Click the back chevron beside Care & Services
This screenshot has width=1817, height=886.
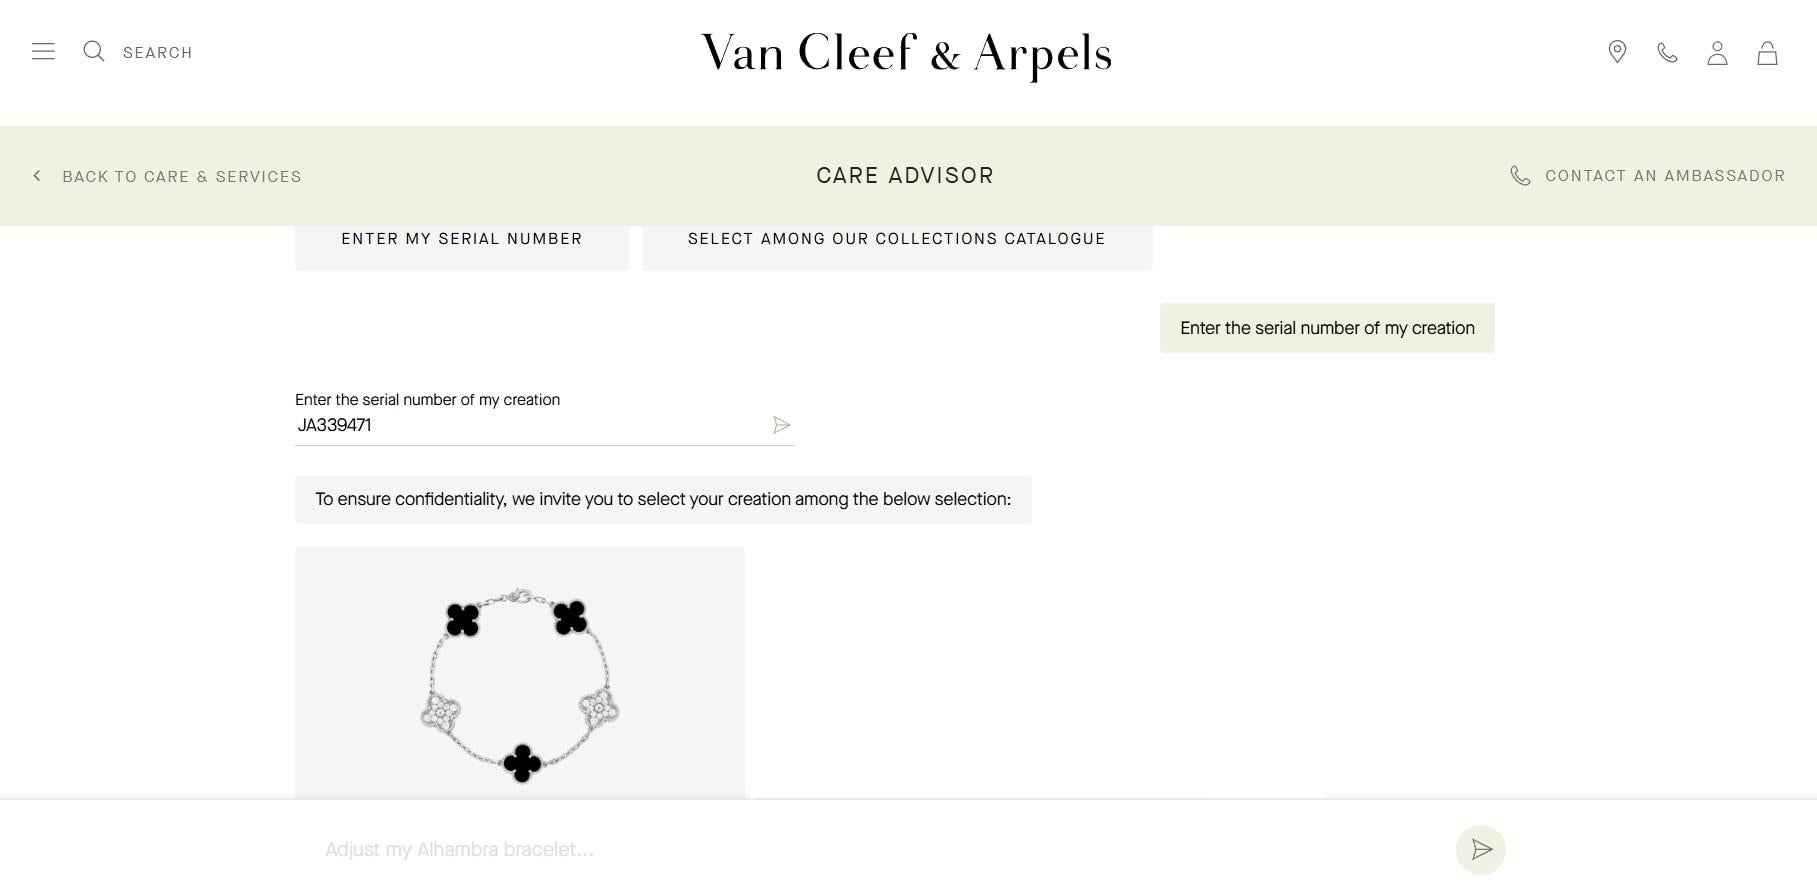tap(37, 176)
